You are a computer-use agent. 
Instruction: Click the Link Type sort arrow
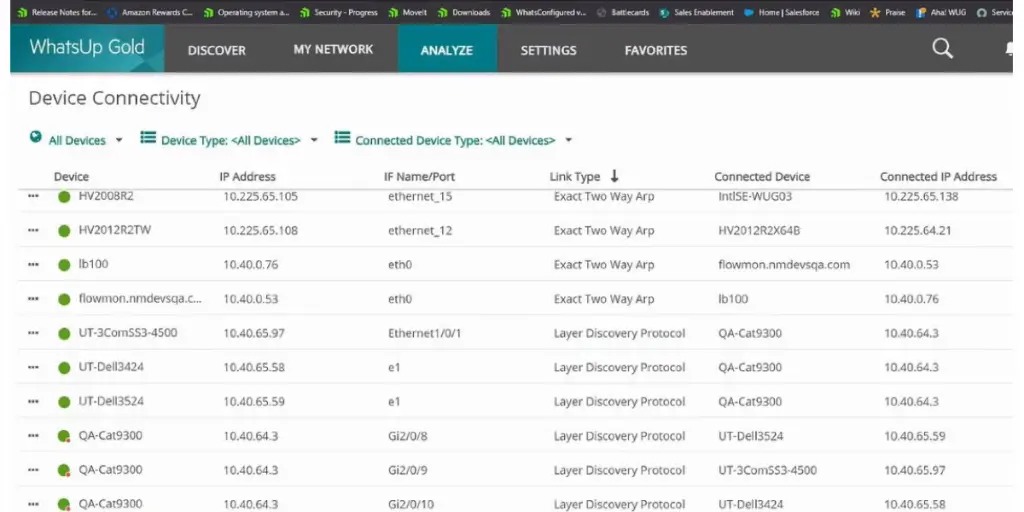point(614,176)
